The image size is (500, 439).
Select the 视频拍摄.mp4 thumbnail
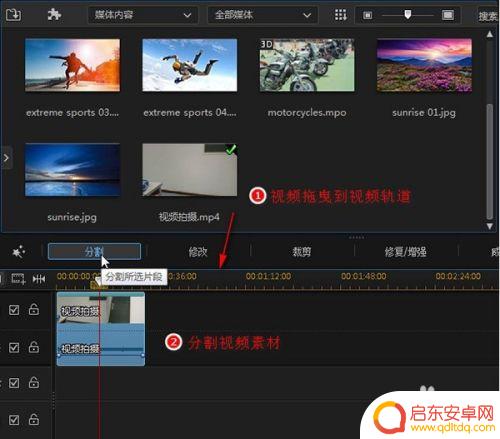point(190,170)
